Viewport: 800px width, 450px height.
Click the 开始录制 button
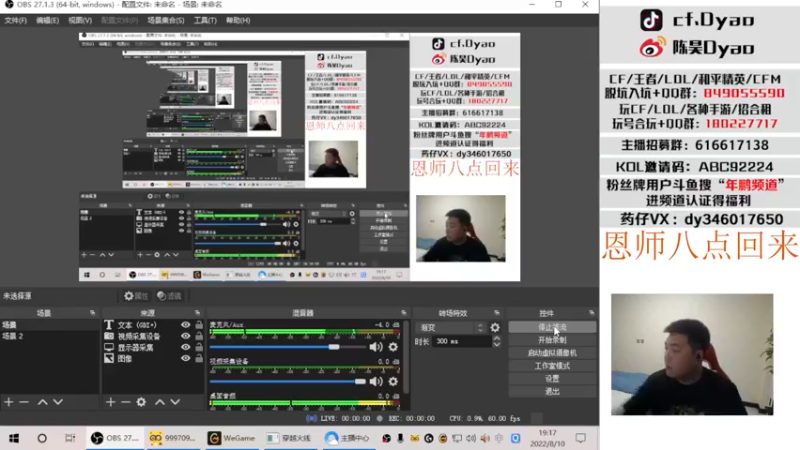(552, 340)
